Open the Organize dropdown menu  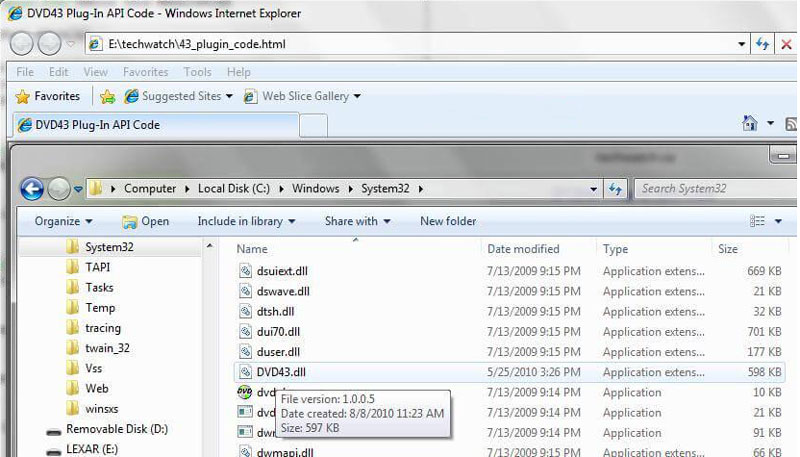[x=63, y=221]
